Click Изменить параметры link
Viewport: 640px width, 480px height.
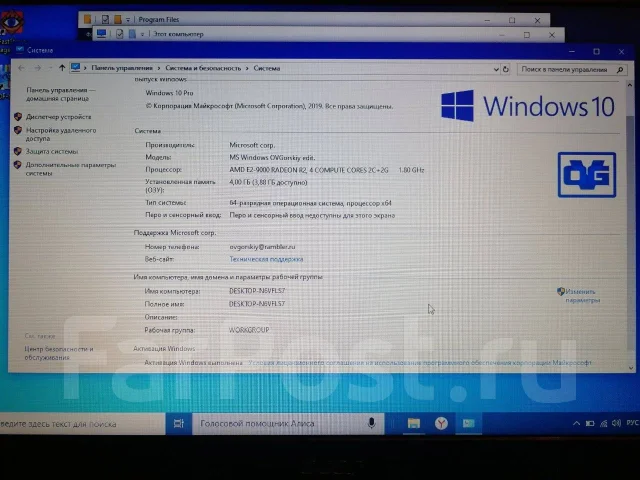(582, 296)
